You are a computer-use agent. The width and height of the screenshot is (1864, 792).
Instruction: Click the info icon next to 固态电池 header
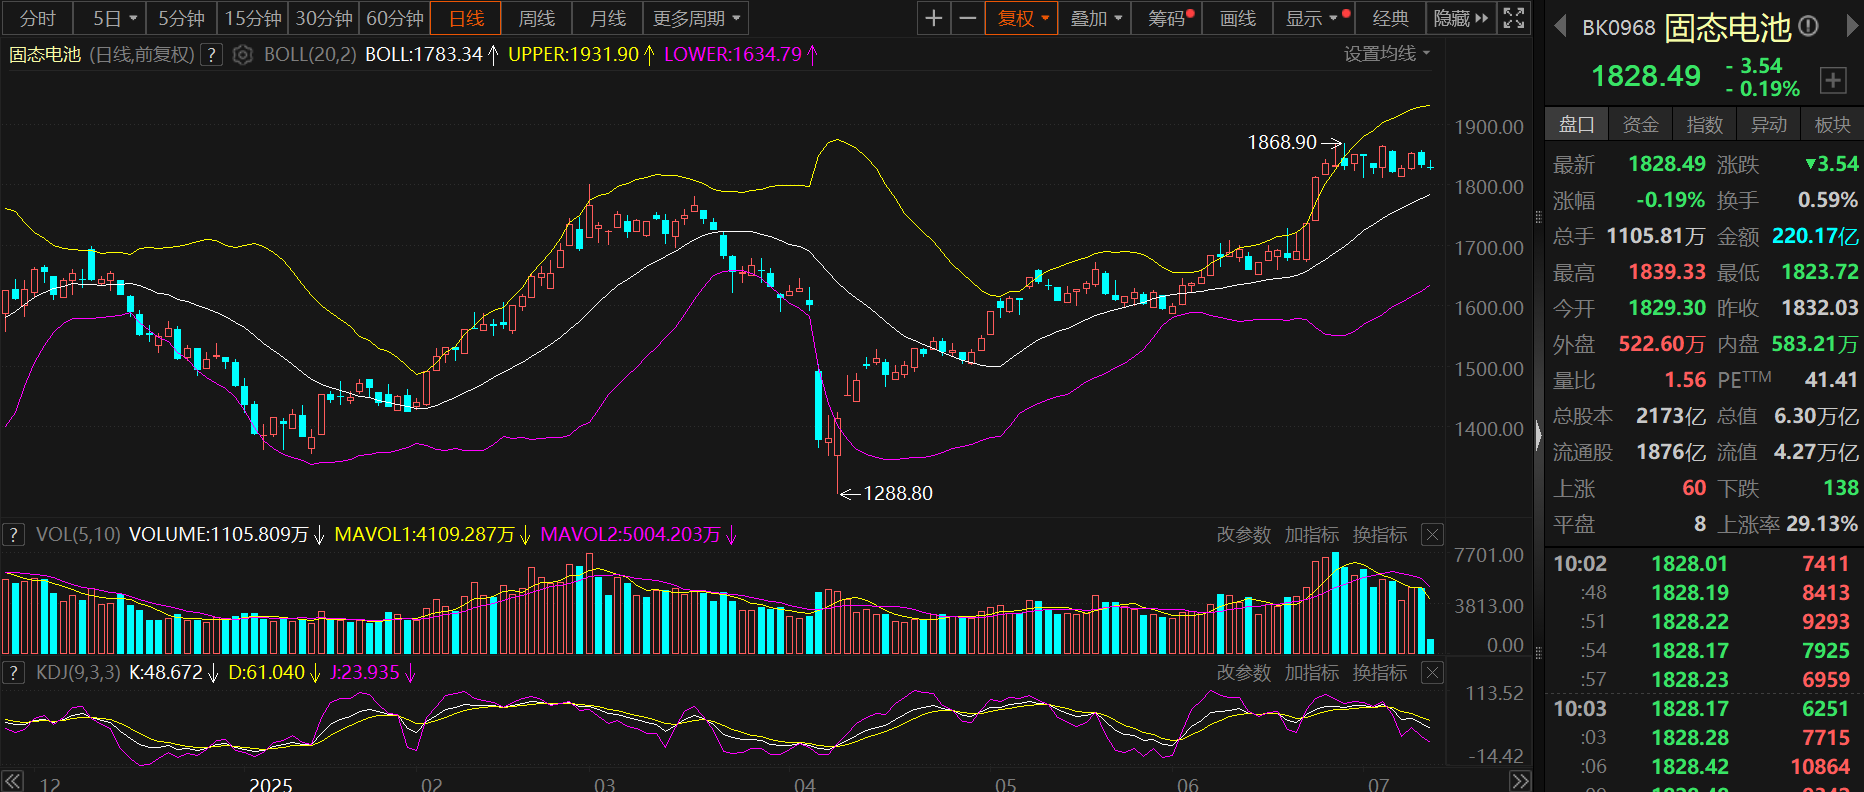click(1808, 27)
